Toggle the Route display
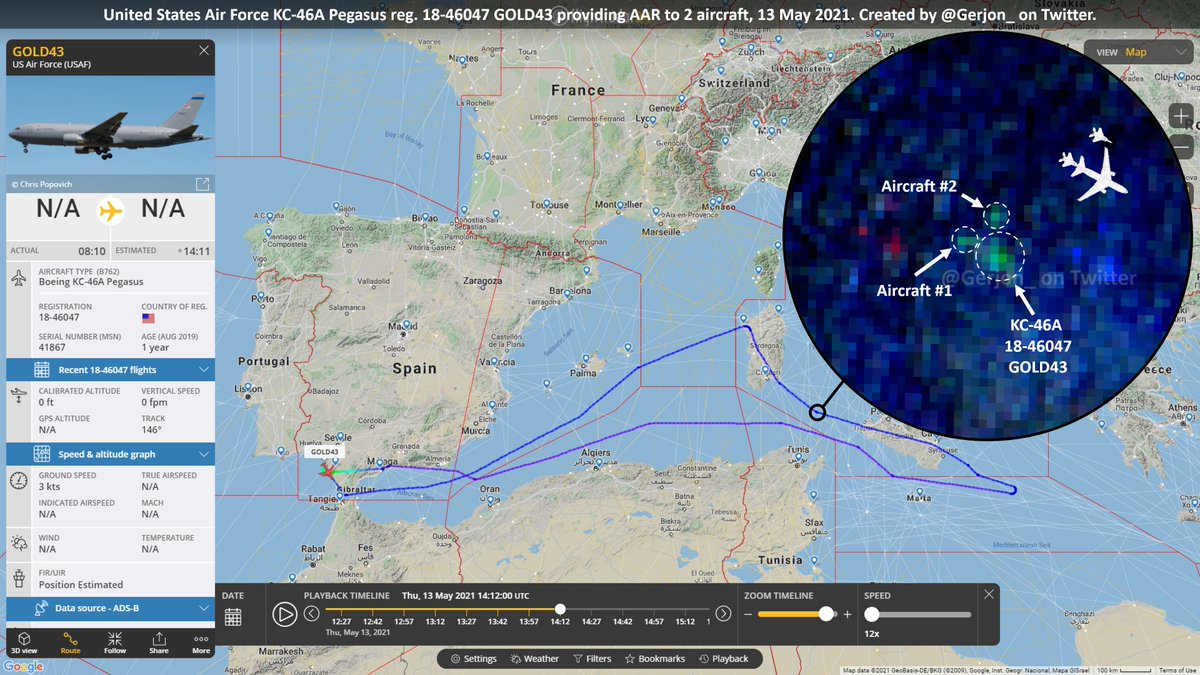The image size is (1200, 675). click(x=71, y=643)
